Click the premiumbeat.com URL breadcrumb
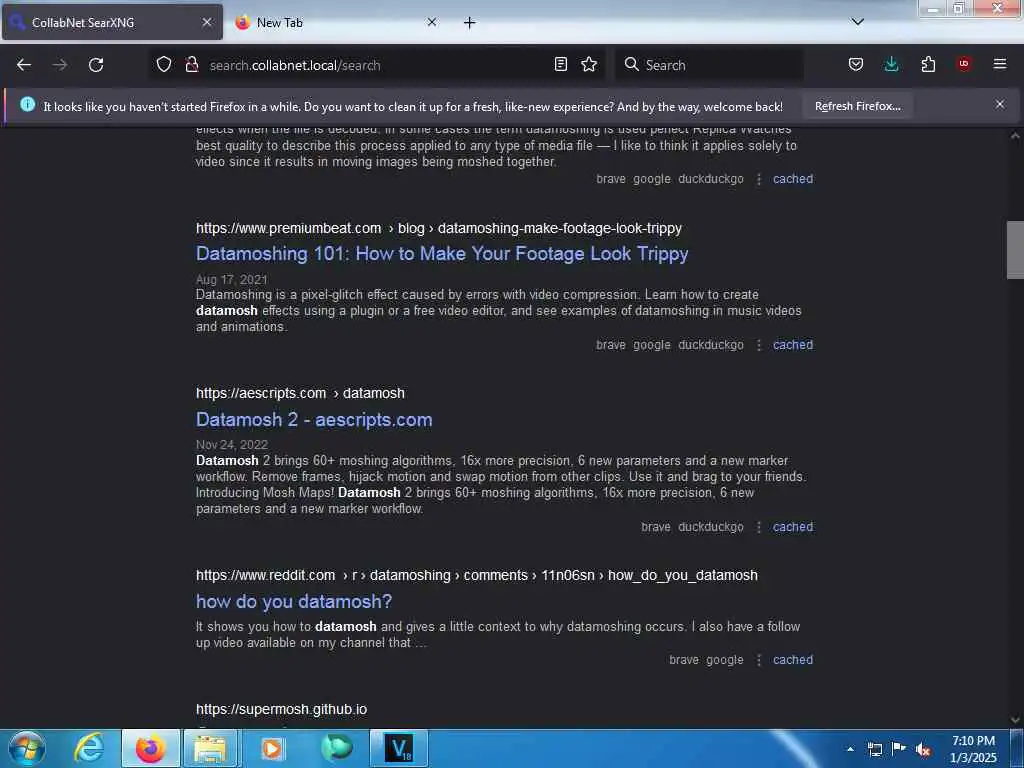 (439, 229)
